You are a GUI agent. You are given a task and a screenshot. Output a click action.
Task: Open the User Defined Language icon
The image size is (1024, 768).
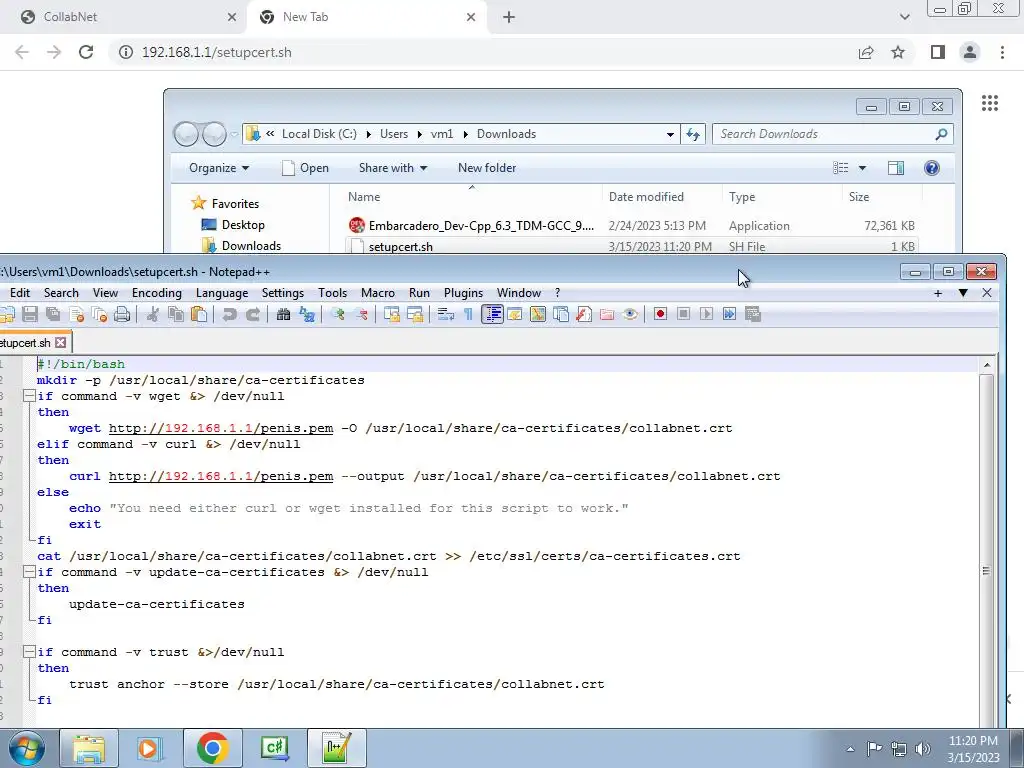click(514, 314)
